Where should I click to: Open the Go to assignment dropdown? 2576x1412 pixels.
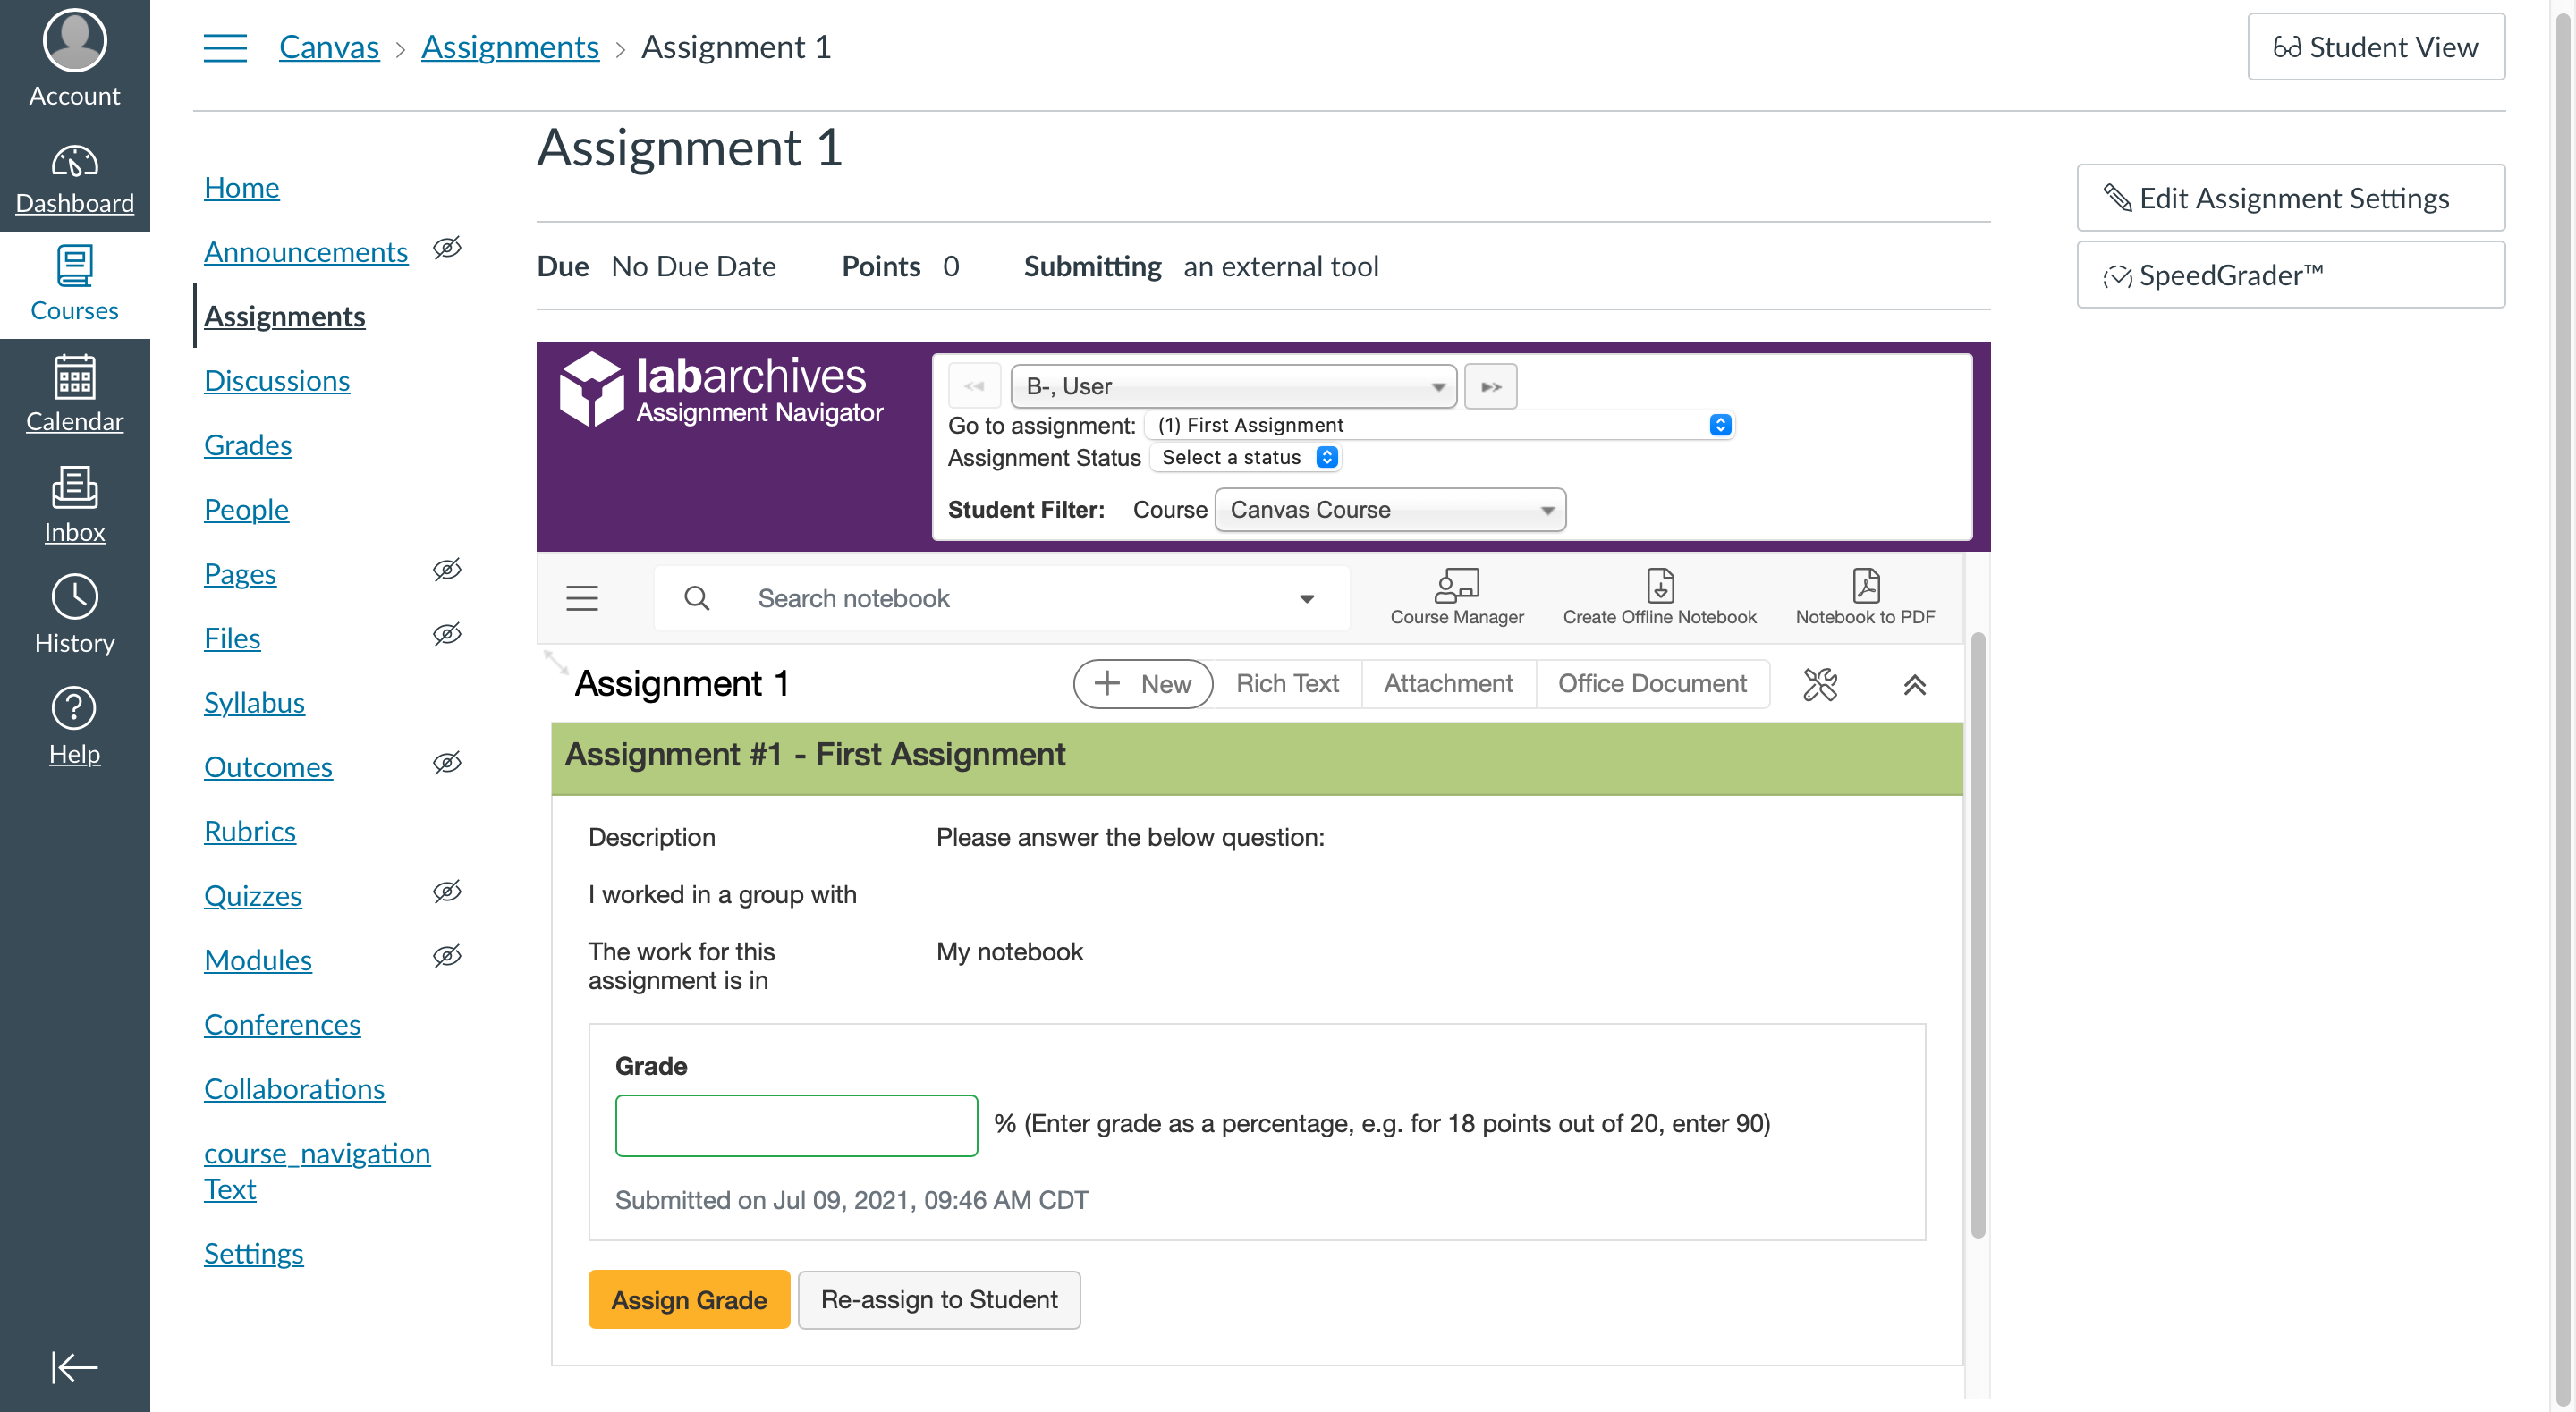coord(1440,425)
